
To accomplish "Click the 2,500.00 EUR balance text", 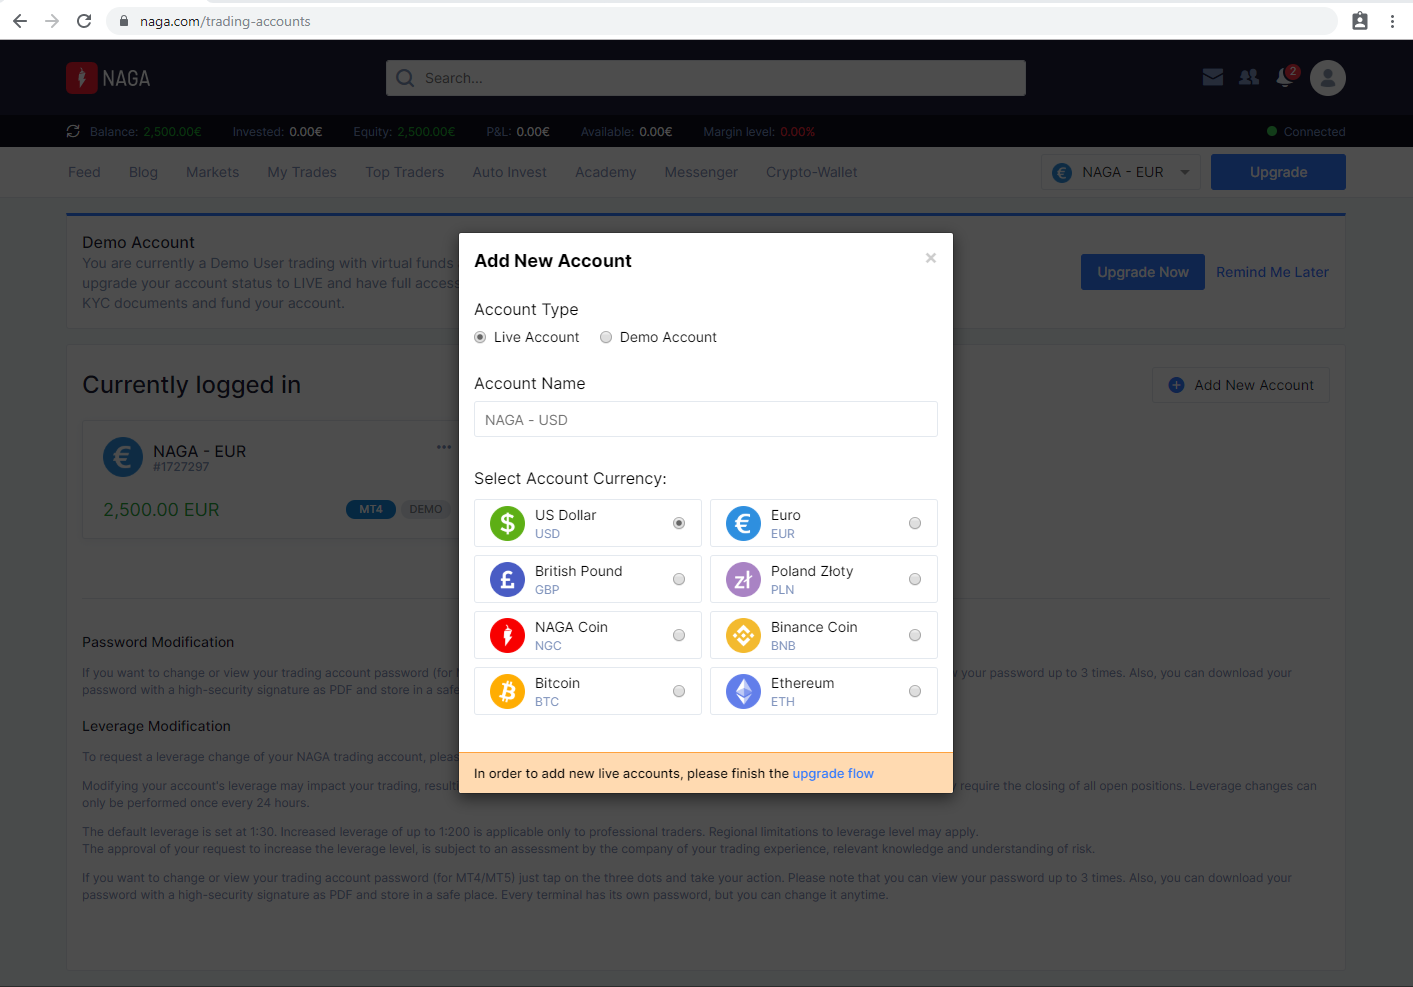I will tap(161, 510).
